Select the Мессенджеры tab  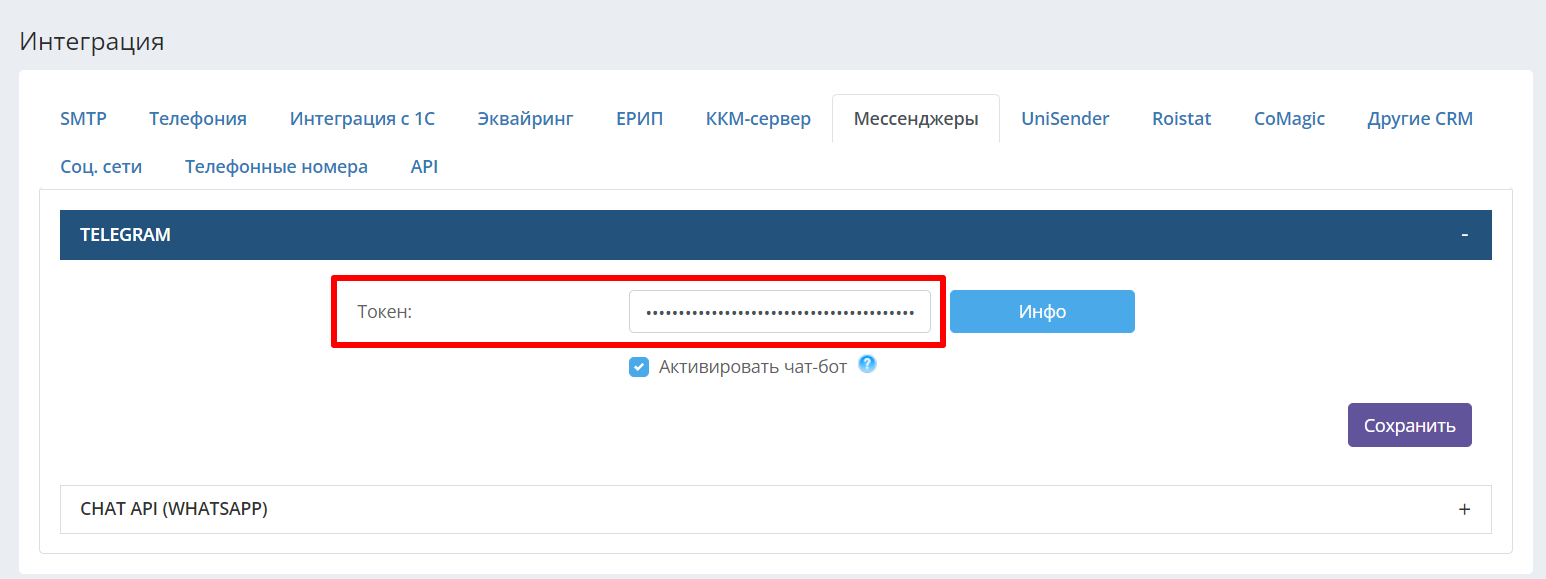pyautogui.click(x=916, y=118)
